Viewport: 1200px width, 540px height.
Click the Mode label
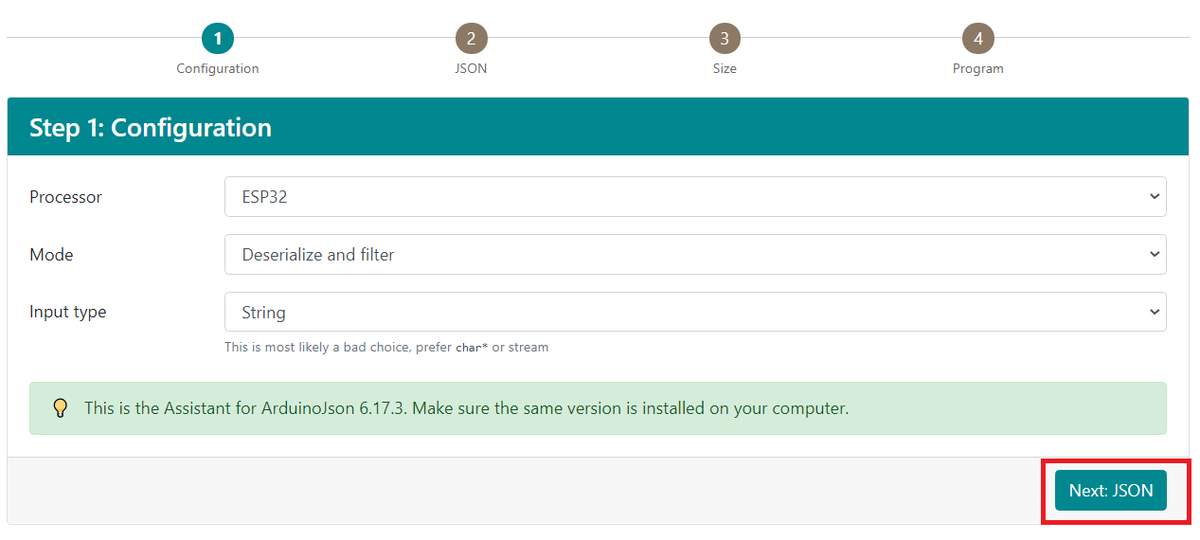[51, 255]
